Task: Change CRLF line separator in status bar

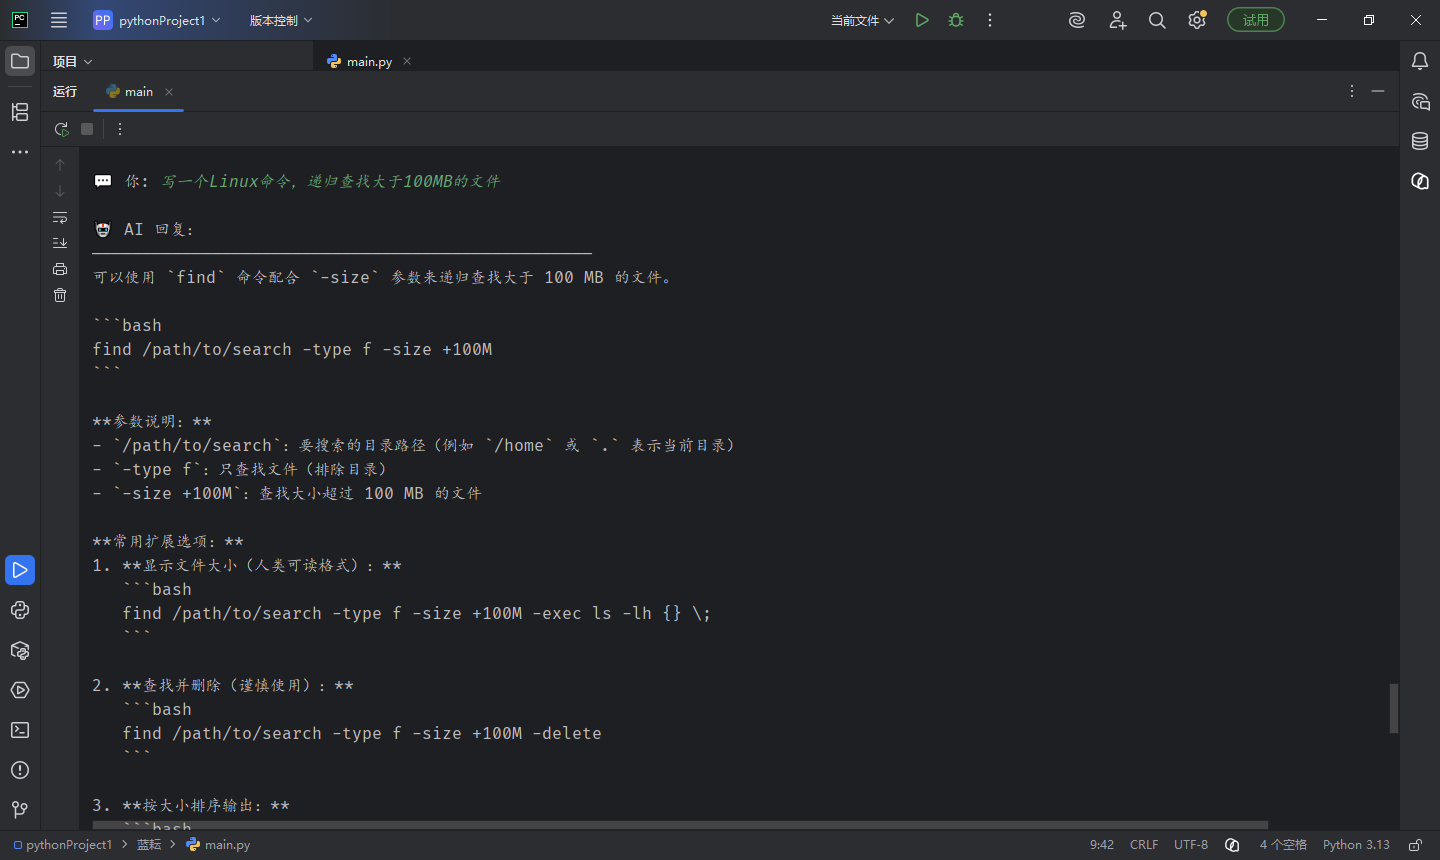Action: tap(1144, 845)
